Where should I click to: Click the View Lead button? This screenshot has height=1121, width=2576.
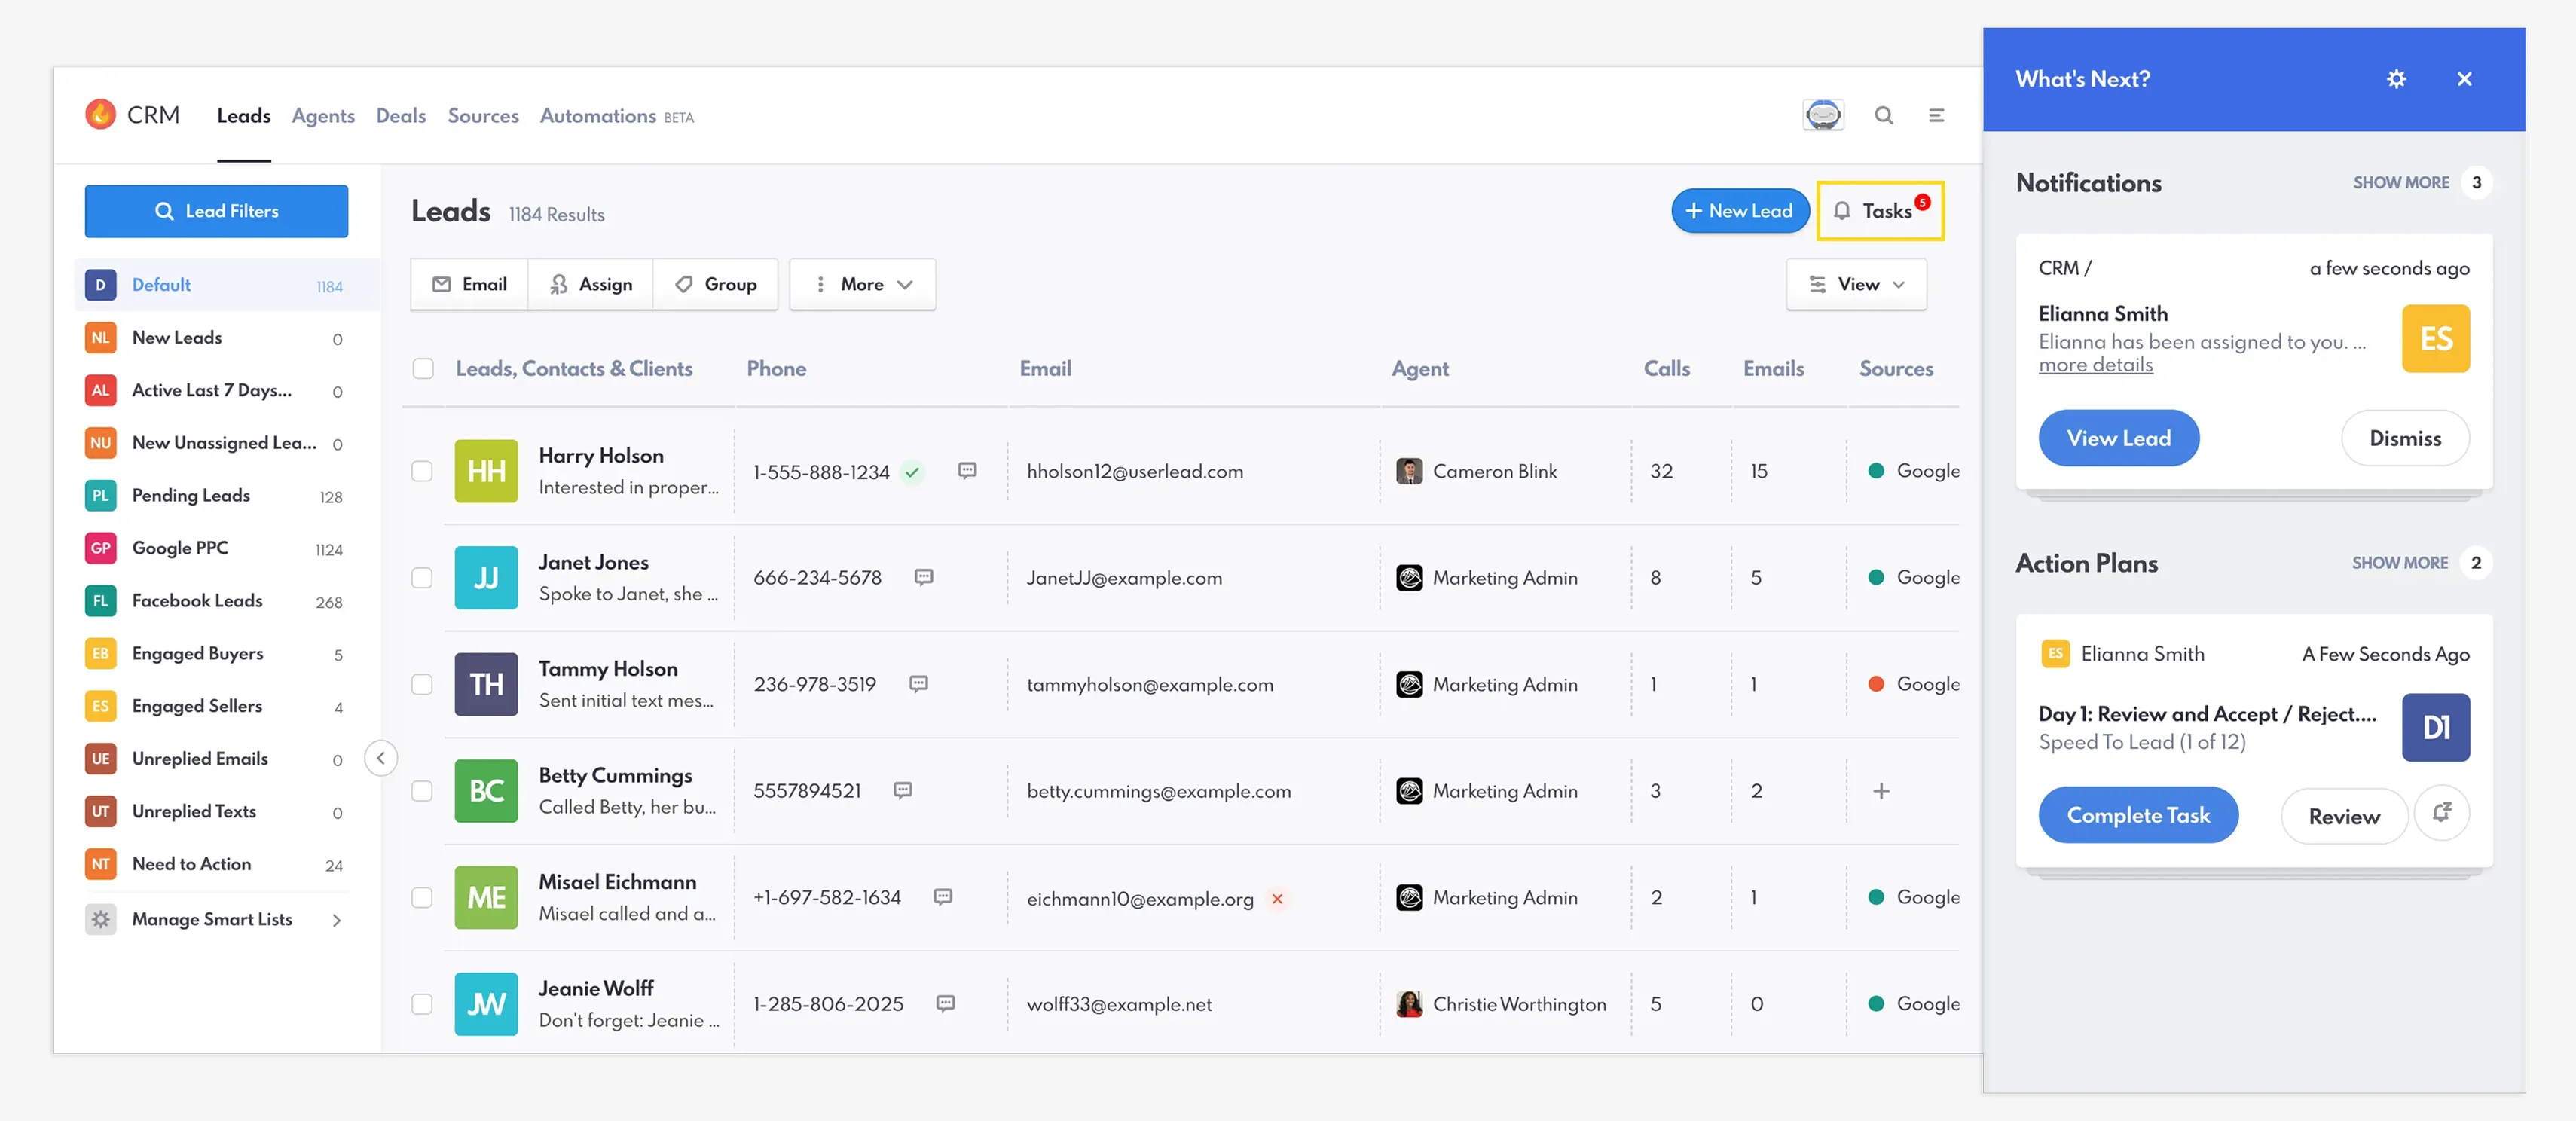click(2118, 438)
